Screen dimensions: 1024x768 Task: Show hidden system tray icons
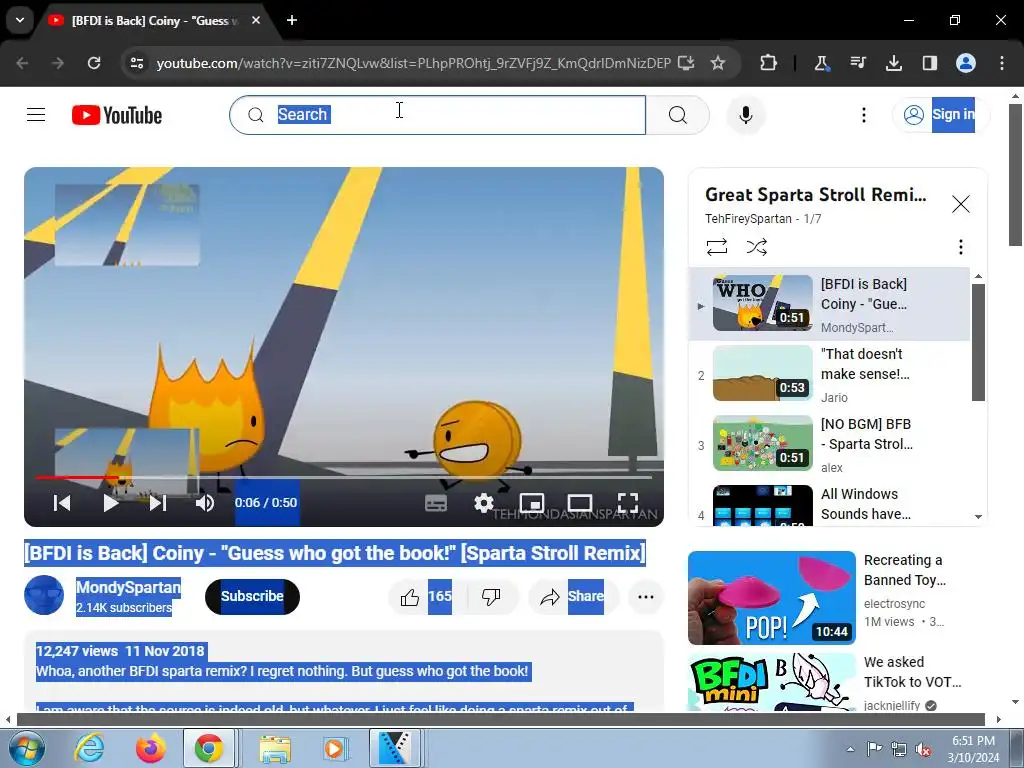coord(850,749)
